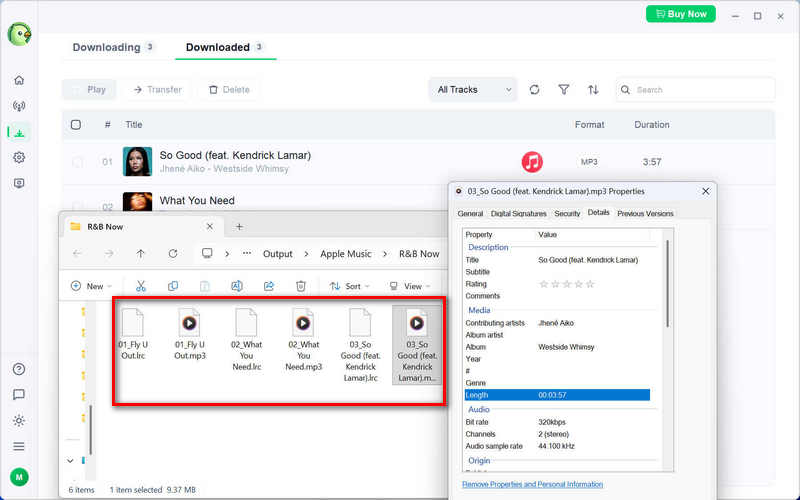Select file 02_What You Need.mp3
The image size is (800, 500).
pyautogui.click(x=304, y=340)
